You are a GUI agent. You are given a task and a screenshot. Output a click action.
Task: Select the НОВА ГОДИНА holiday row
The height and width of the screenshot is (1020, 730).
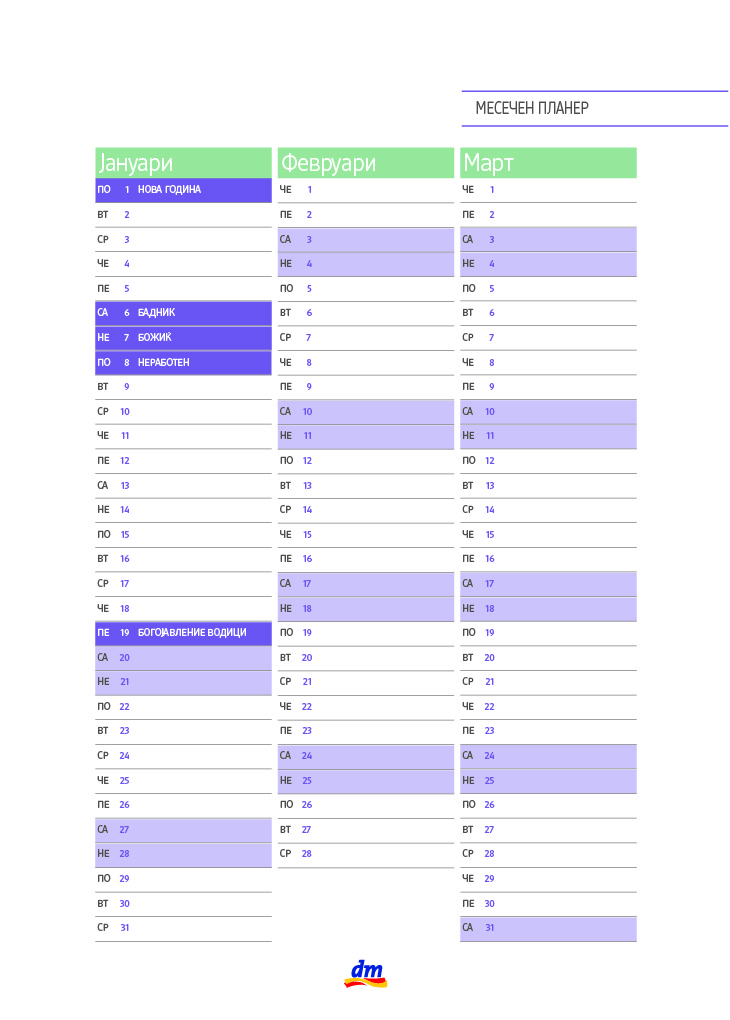click(x=183, y=190)
